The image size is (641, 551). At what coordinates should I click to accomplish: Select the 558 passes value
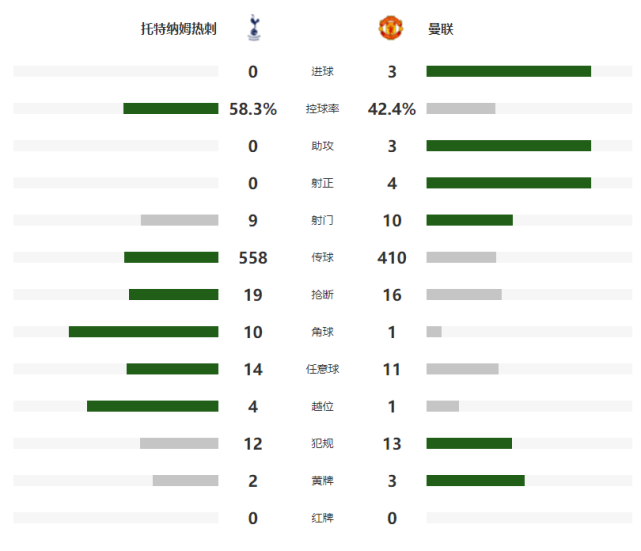pyautogui.click(x=253, y=258)
